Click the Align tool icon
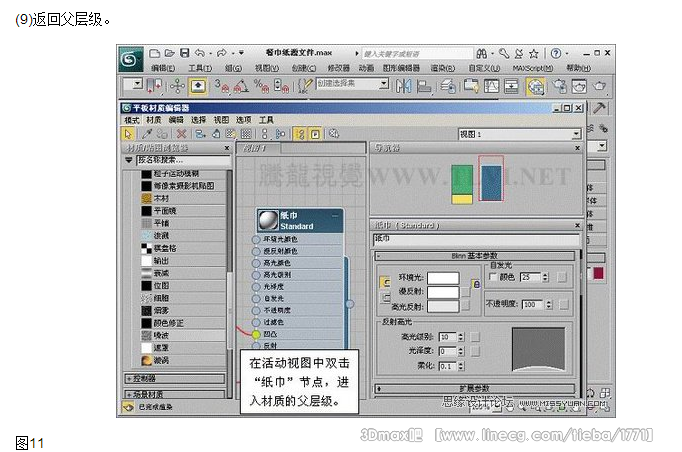Screen dimensions: 682x452 tap(424, 86)
